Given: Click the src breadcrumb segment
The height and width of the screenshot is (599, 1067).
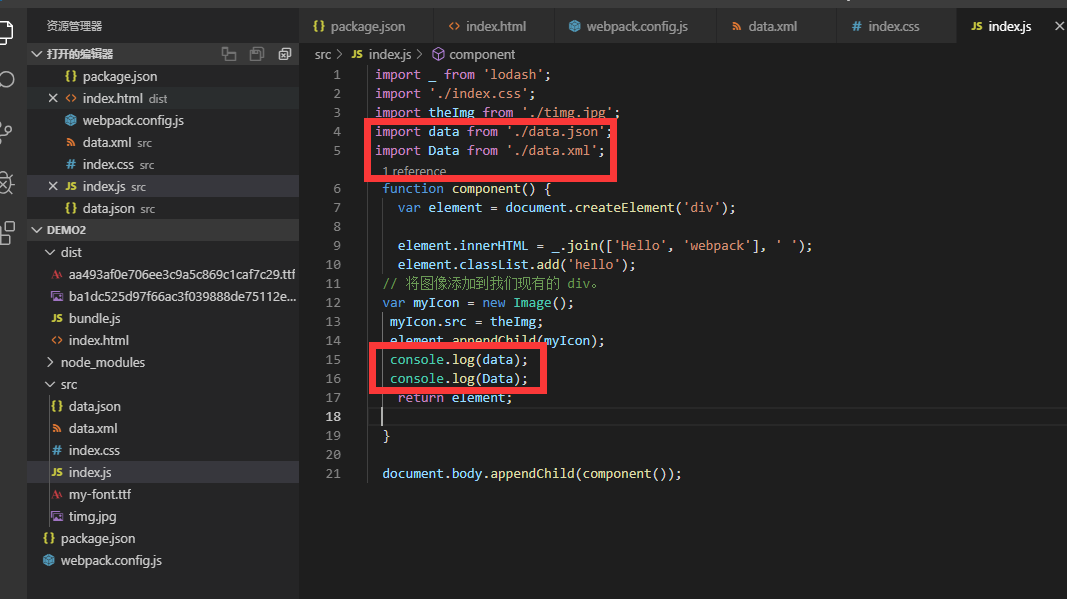Looking at the screenshot, I should pos(323,54).
